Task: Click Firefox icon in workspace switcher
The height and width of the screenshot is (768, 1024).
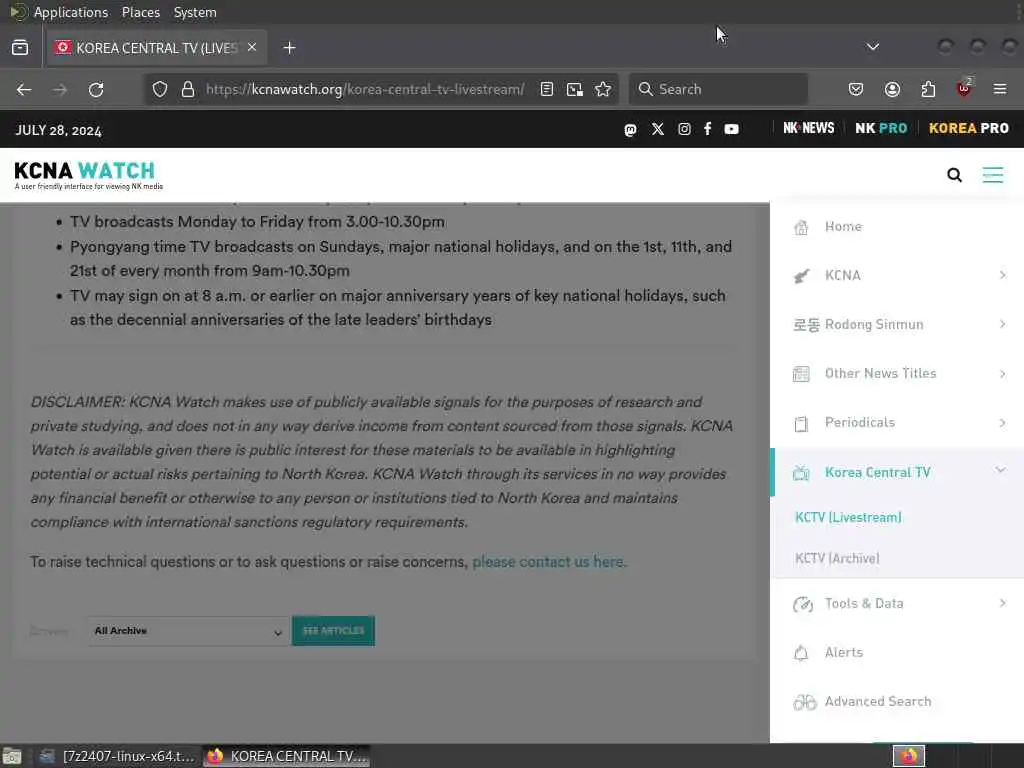Action: [x=909, y=756]
